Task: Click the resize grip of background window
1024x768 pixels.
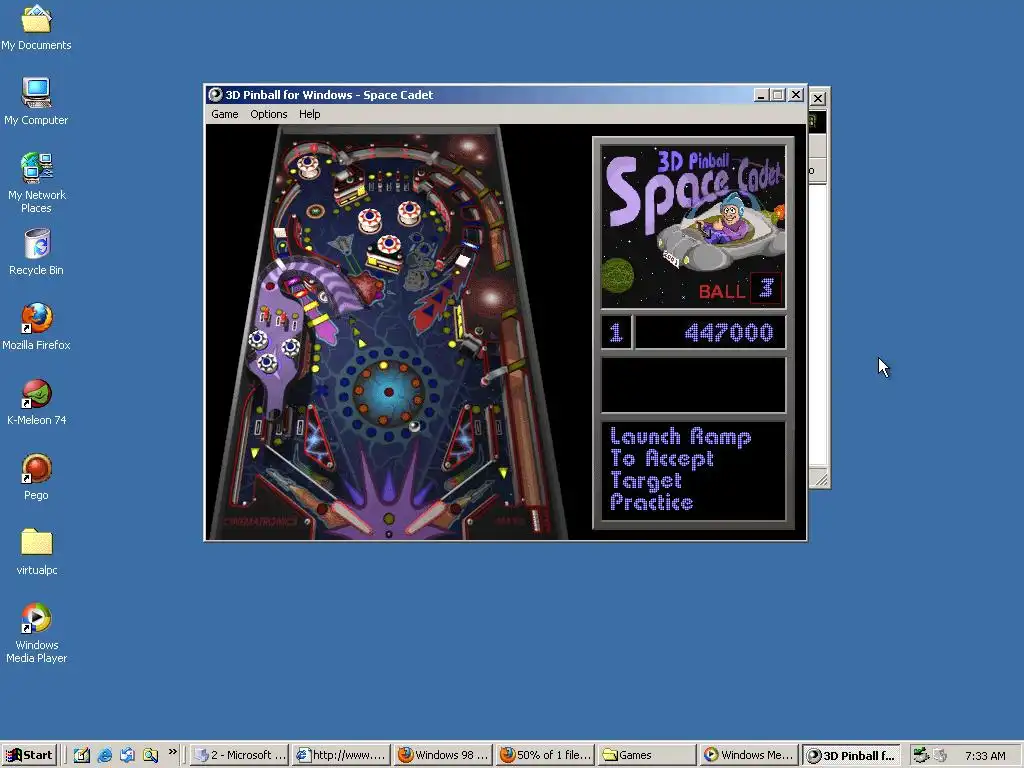Action: coord(821,480)
